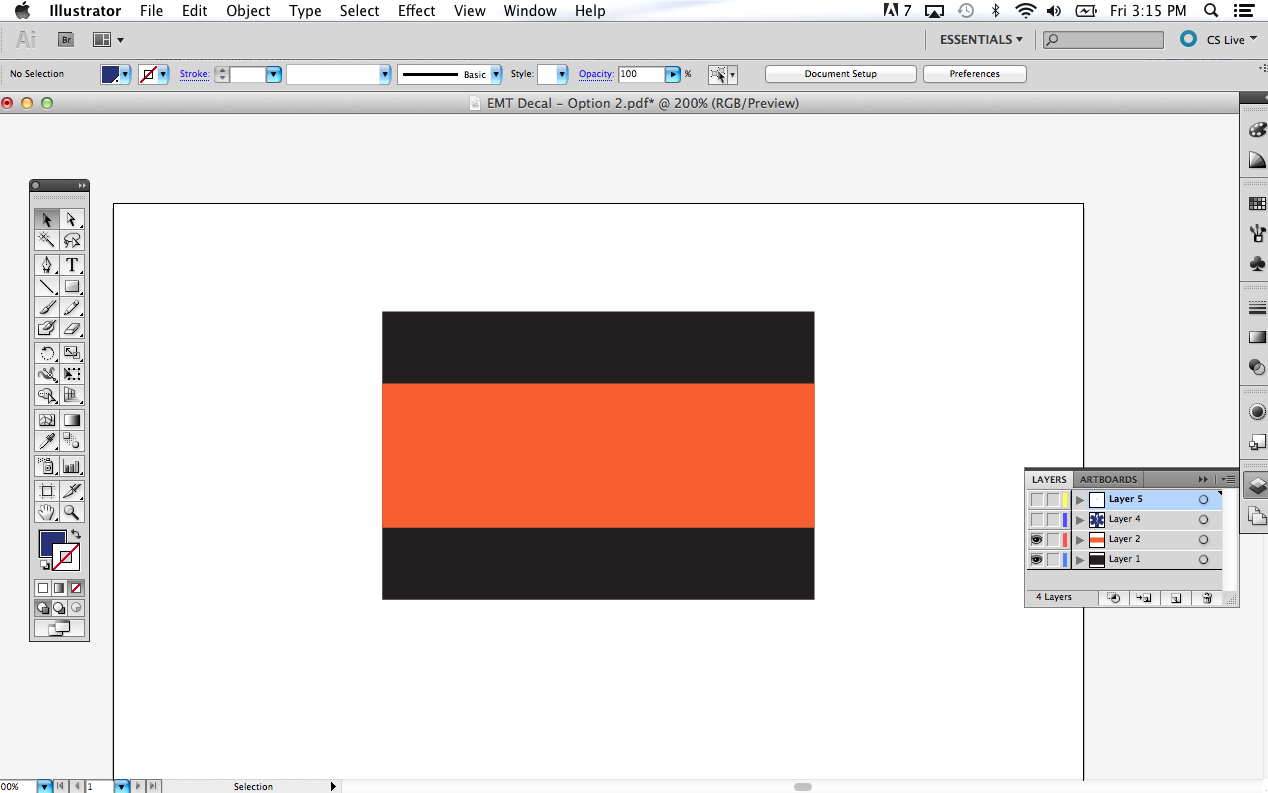1268x793 pixels.
Task: Open the Opacity value dropdown arrow
Action: click(x=673, y=74)
